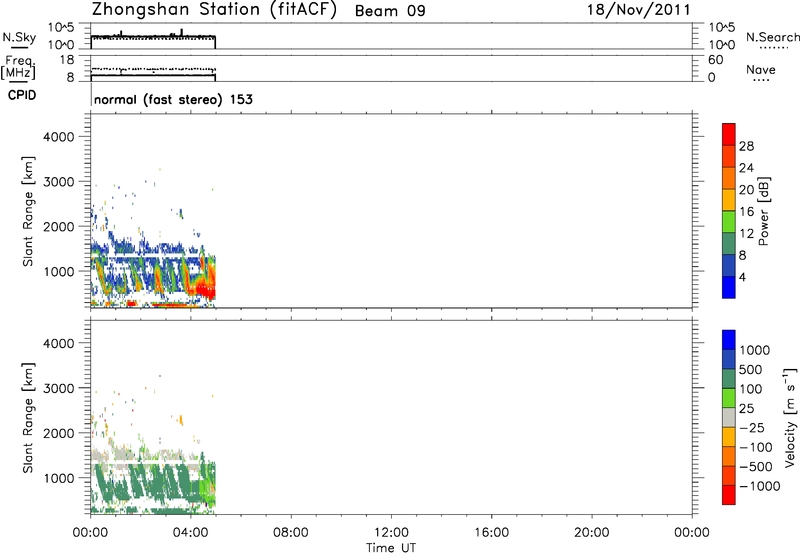Click the 16 label on Power colorbar
This screenshot has width=800, height=554.
coord(746,211)
